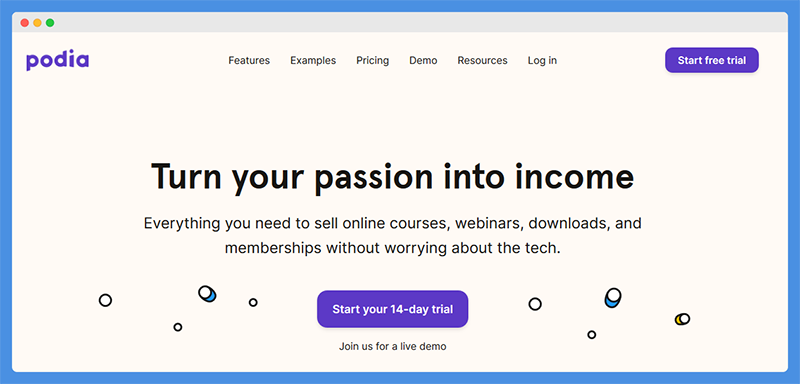Click the yellow minimize window dot
This screenshot has height=384, width=800.
[37, 22]
